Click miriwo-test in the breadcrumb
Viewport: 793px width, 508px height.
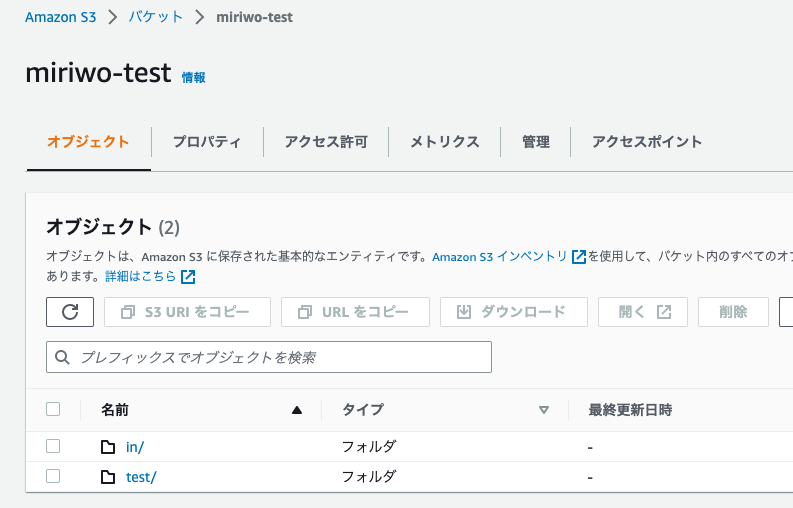click(x=254, y=17)
